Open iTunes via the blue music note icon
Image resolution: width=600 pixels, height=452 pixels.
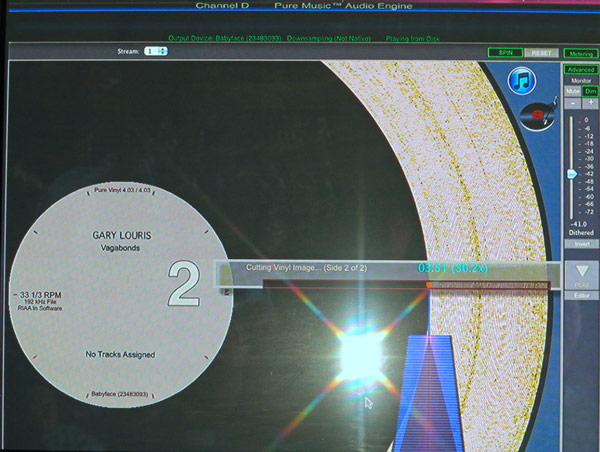pos(522,81)
